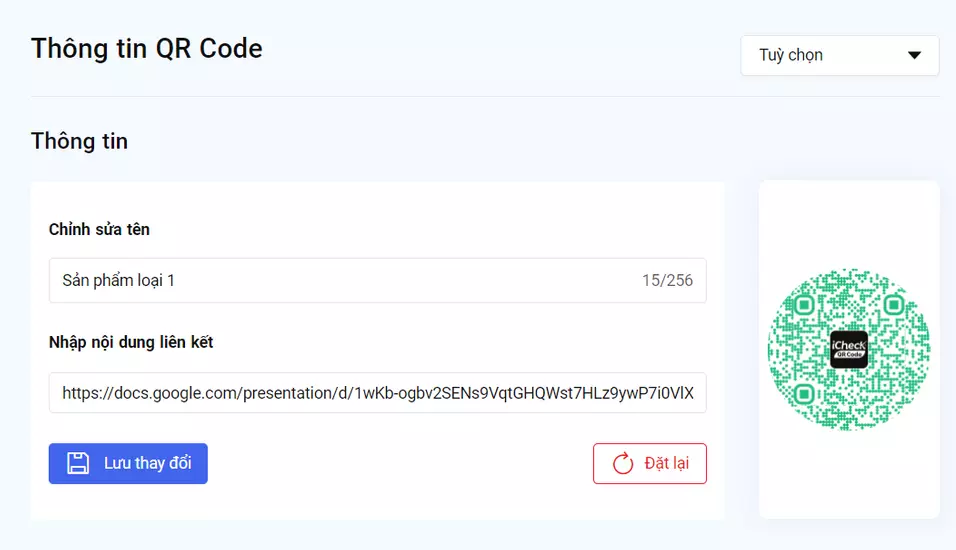The image size is (956, 550).
Task: Click the QR code's top-right finder square
Action: coord(893,304)
